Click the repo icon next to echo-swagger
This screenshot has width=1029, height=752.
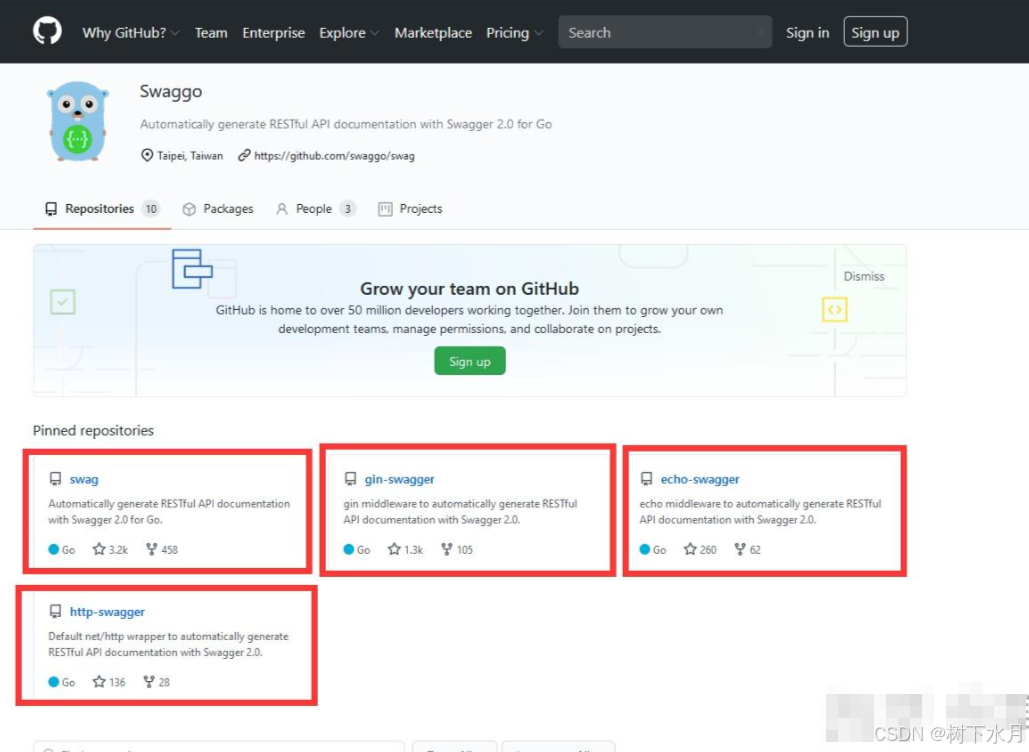647,479
